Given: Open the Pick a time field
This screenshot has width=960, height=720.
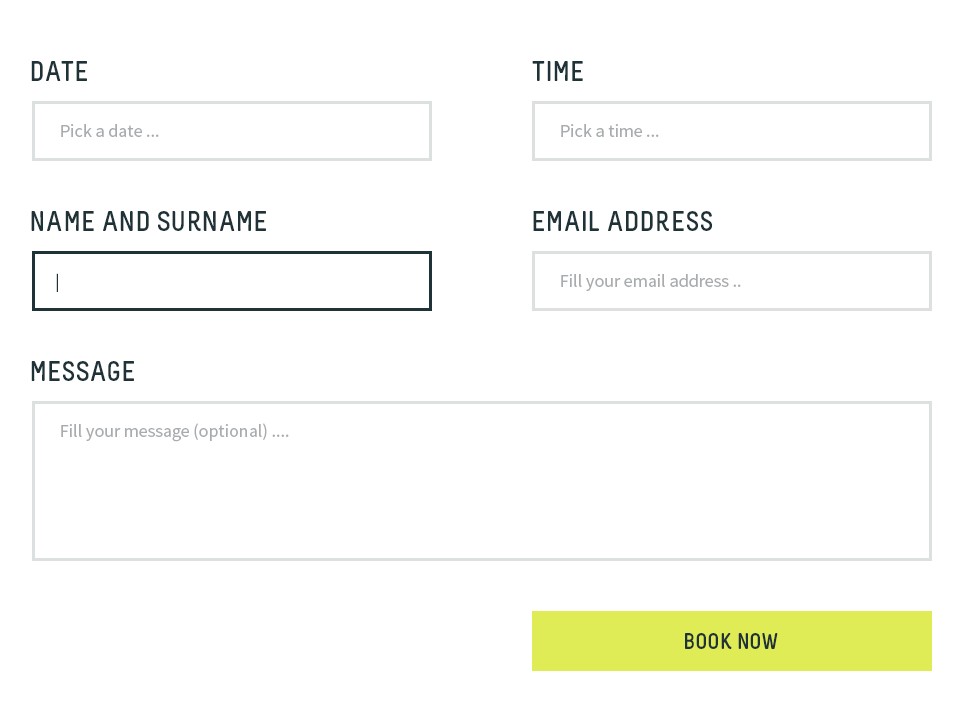Looking at the screenshot, I should pos(732,131).
